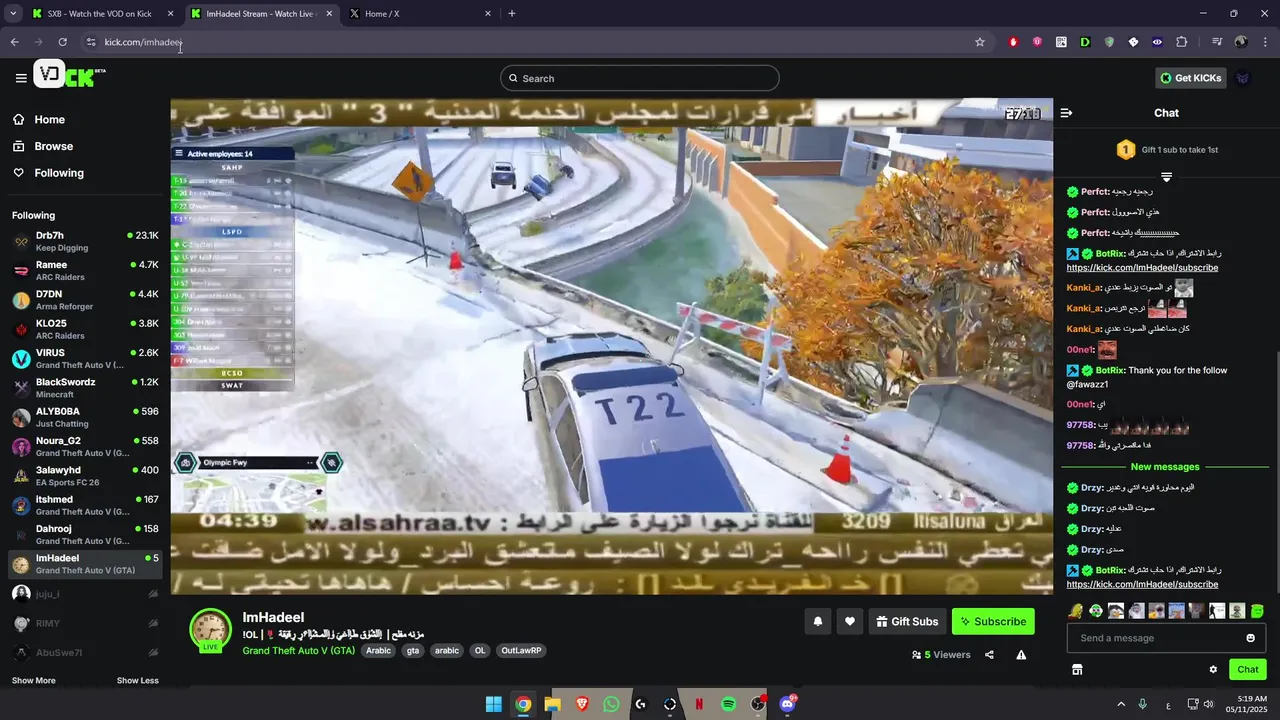The image size is (1280, 720).
Task: Click the Get KICKs button
Action: (1190, 78)
